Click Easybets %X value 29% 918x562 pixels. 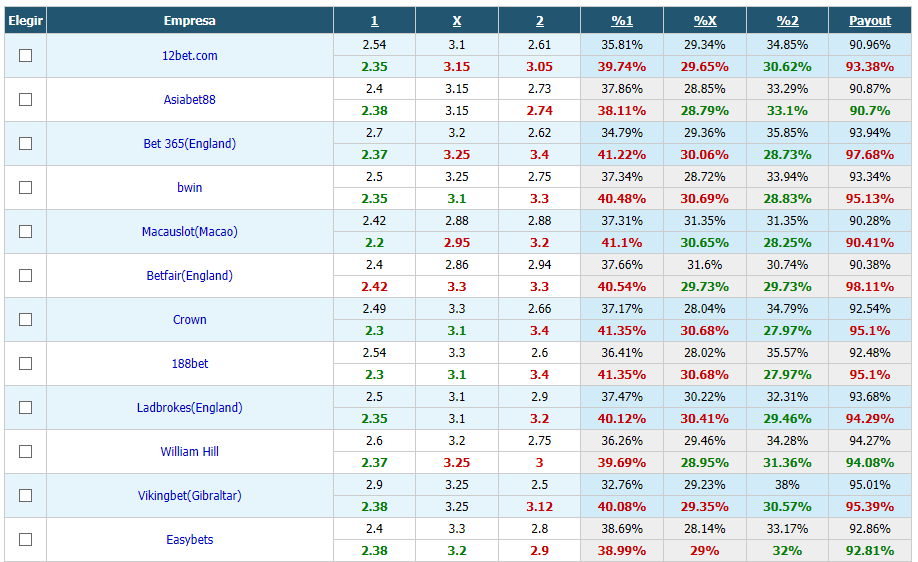(x=705, y=551)
